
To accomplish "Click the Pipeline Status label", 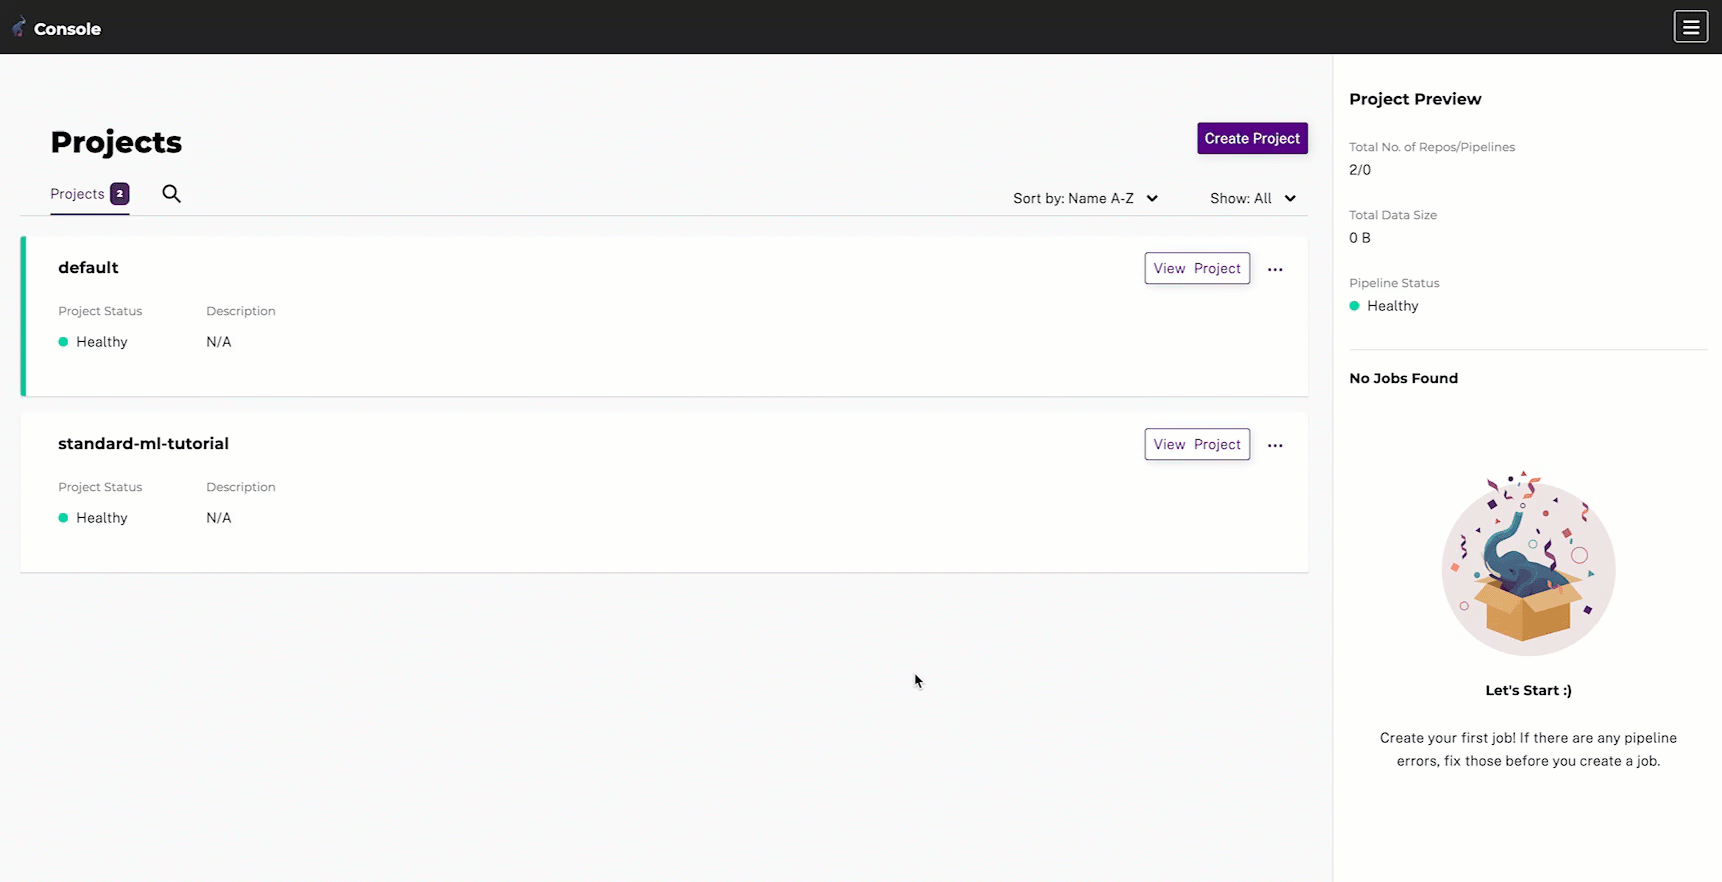I will [1394, 283].
